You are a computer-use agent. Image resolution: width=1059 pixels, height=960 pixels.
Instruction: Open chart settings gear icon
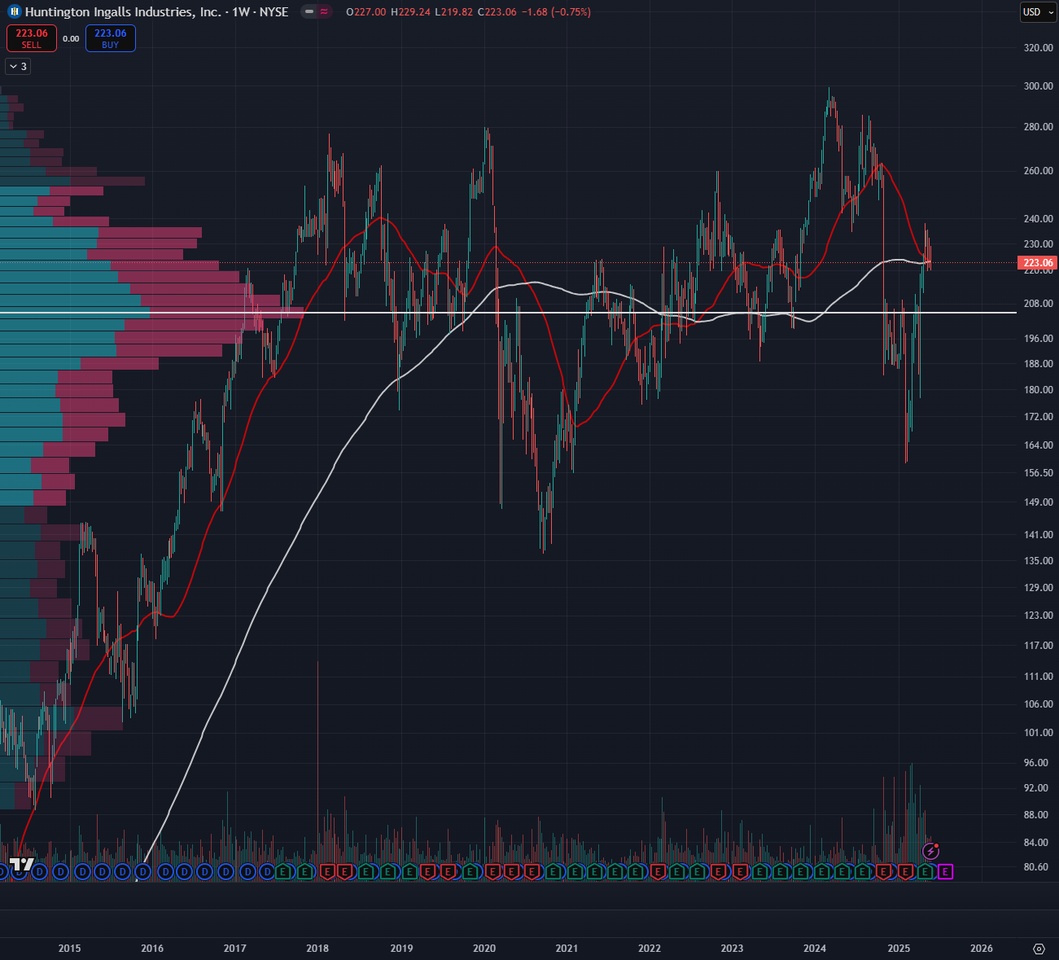click(x=1039, y=949)
